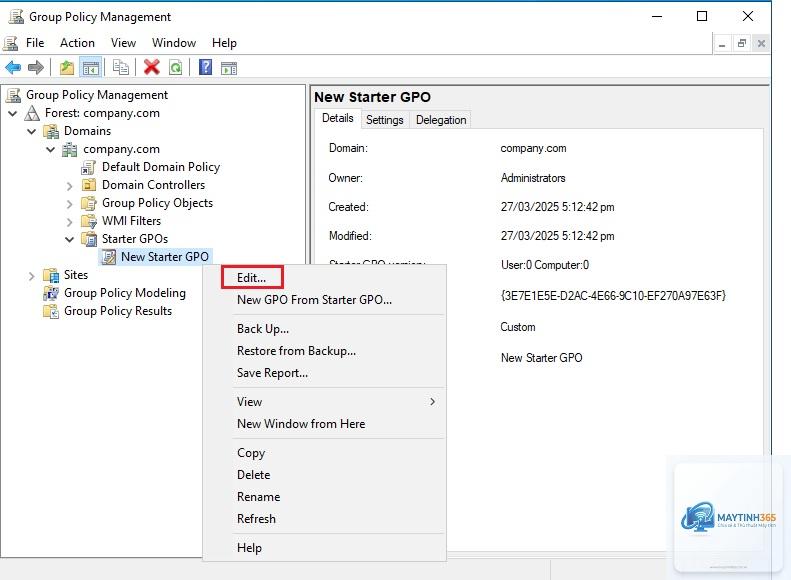
Task: Click the Up one level folder icon
Action: coord(67,67)
